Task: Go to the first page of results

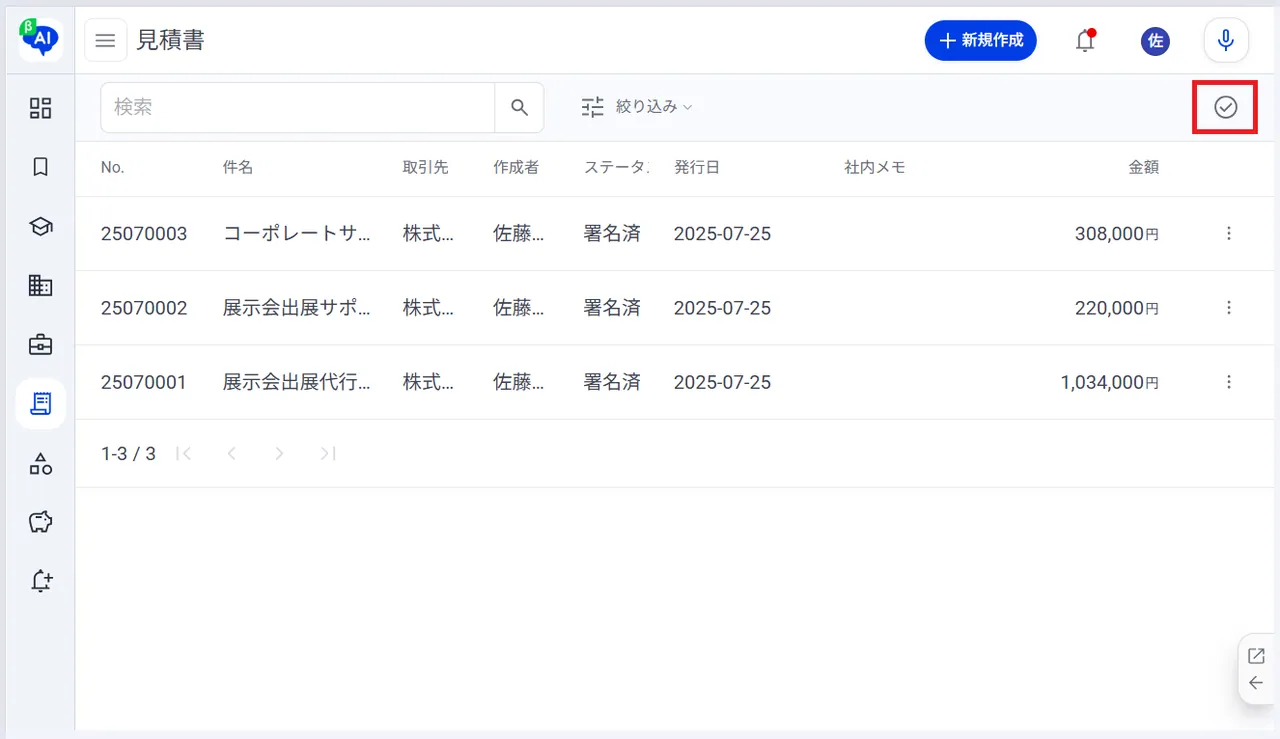Action: [x=183, y=454]
